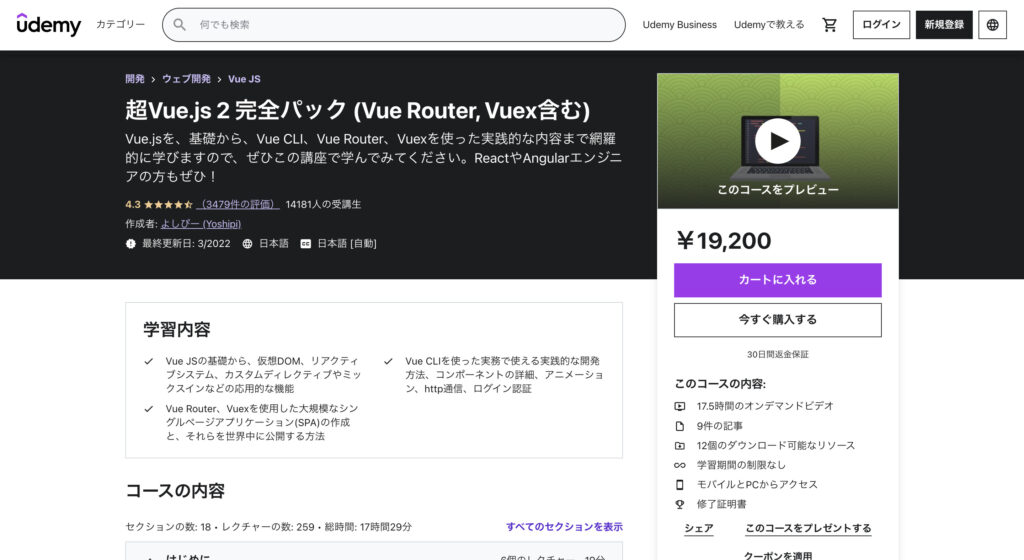The image size is (1024, 560).
Task: Click checkmark beside Vue Router、Vuexを使用した item
Action: pos(149,409)
